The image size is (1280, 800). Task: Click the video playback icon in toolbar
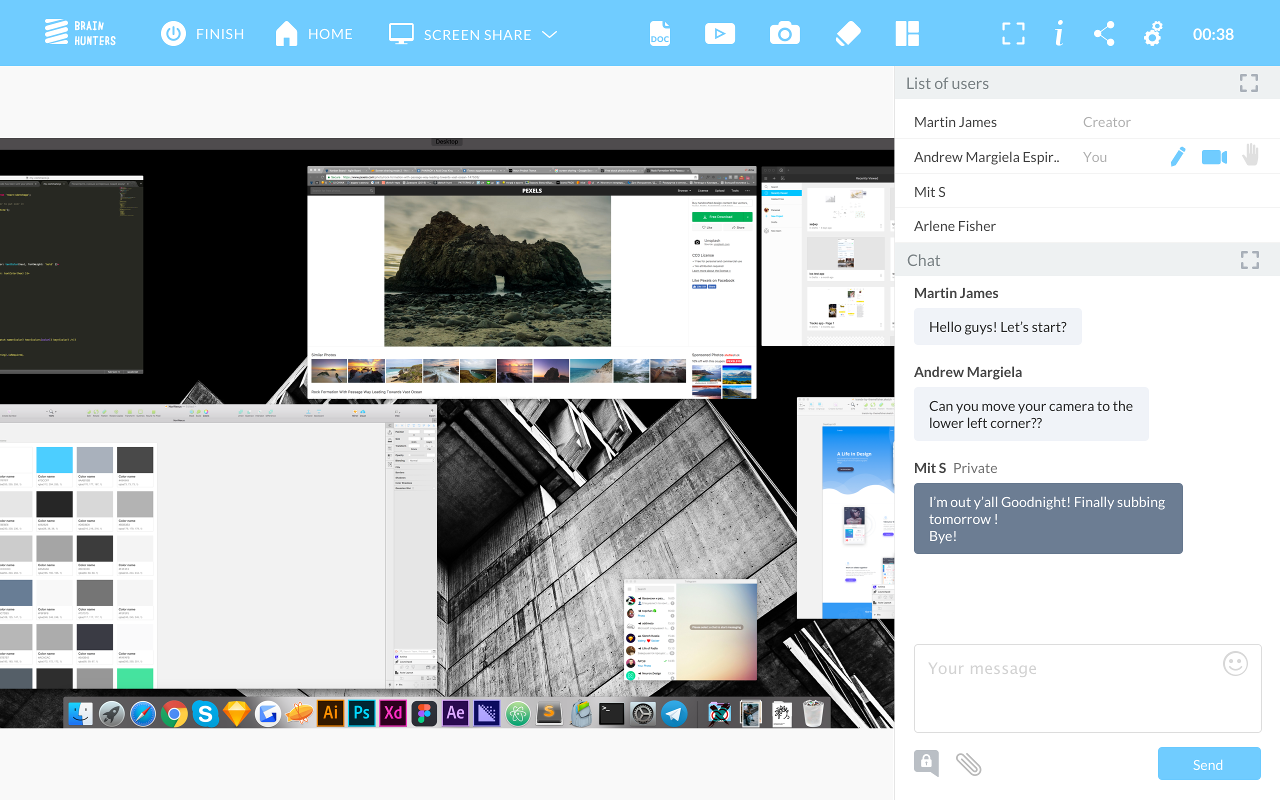click(720, 33)
